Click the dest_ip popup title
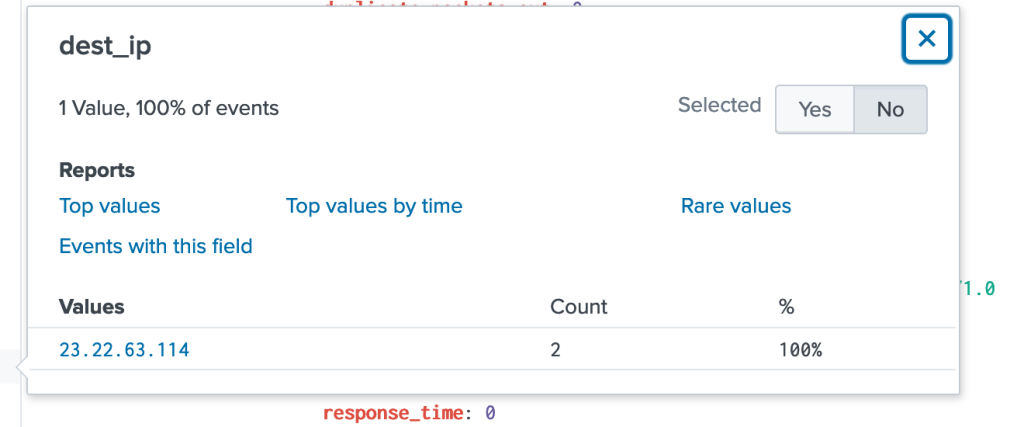The image size is (1024, 427). click(x=105, y=47)
